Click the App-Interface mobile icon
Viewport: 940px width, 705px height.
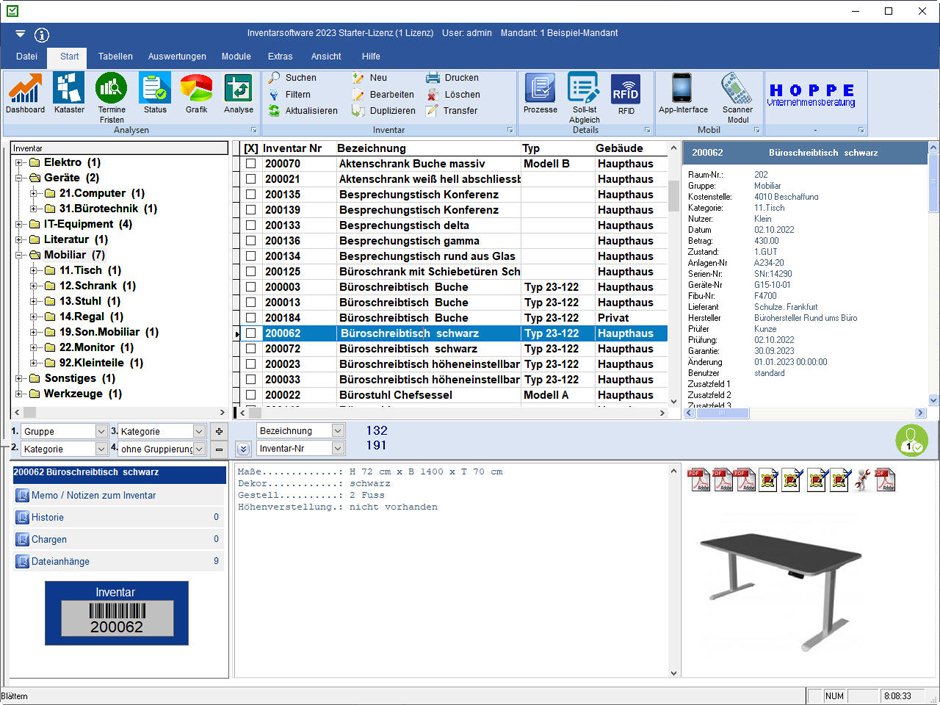pos(682,92)
